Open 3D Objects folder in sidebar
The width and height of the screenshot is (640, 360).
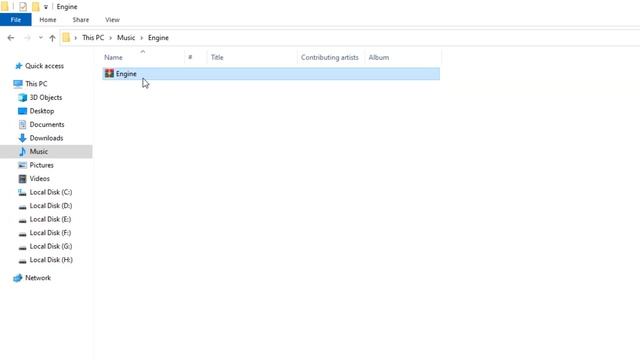pos(46,97)
